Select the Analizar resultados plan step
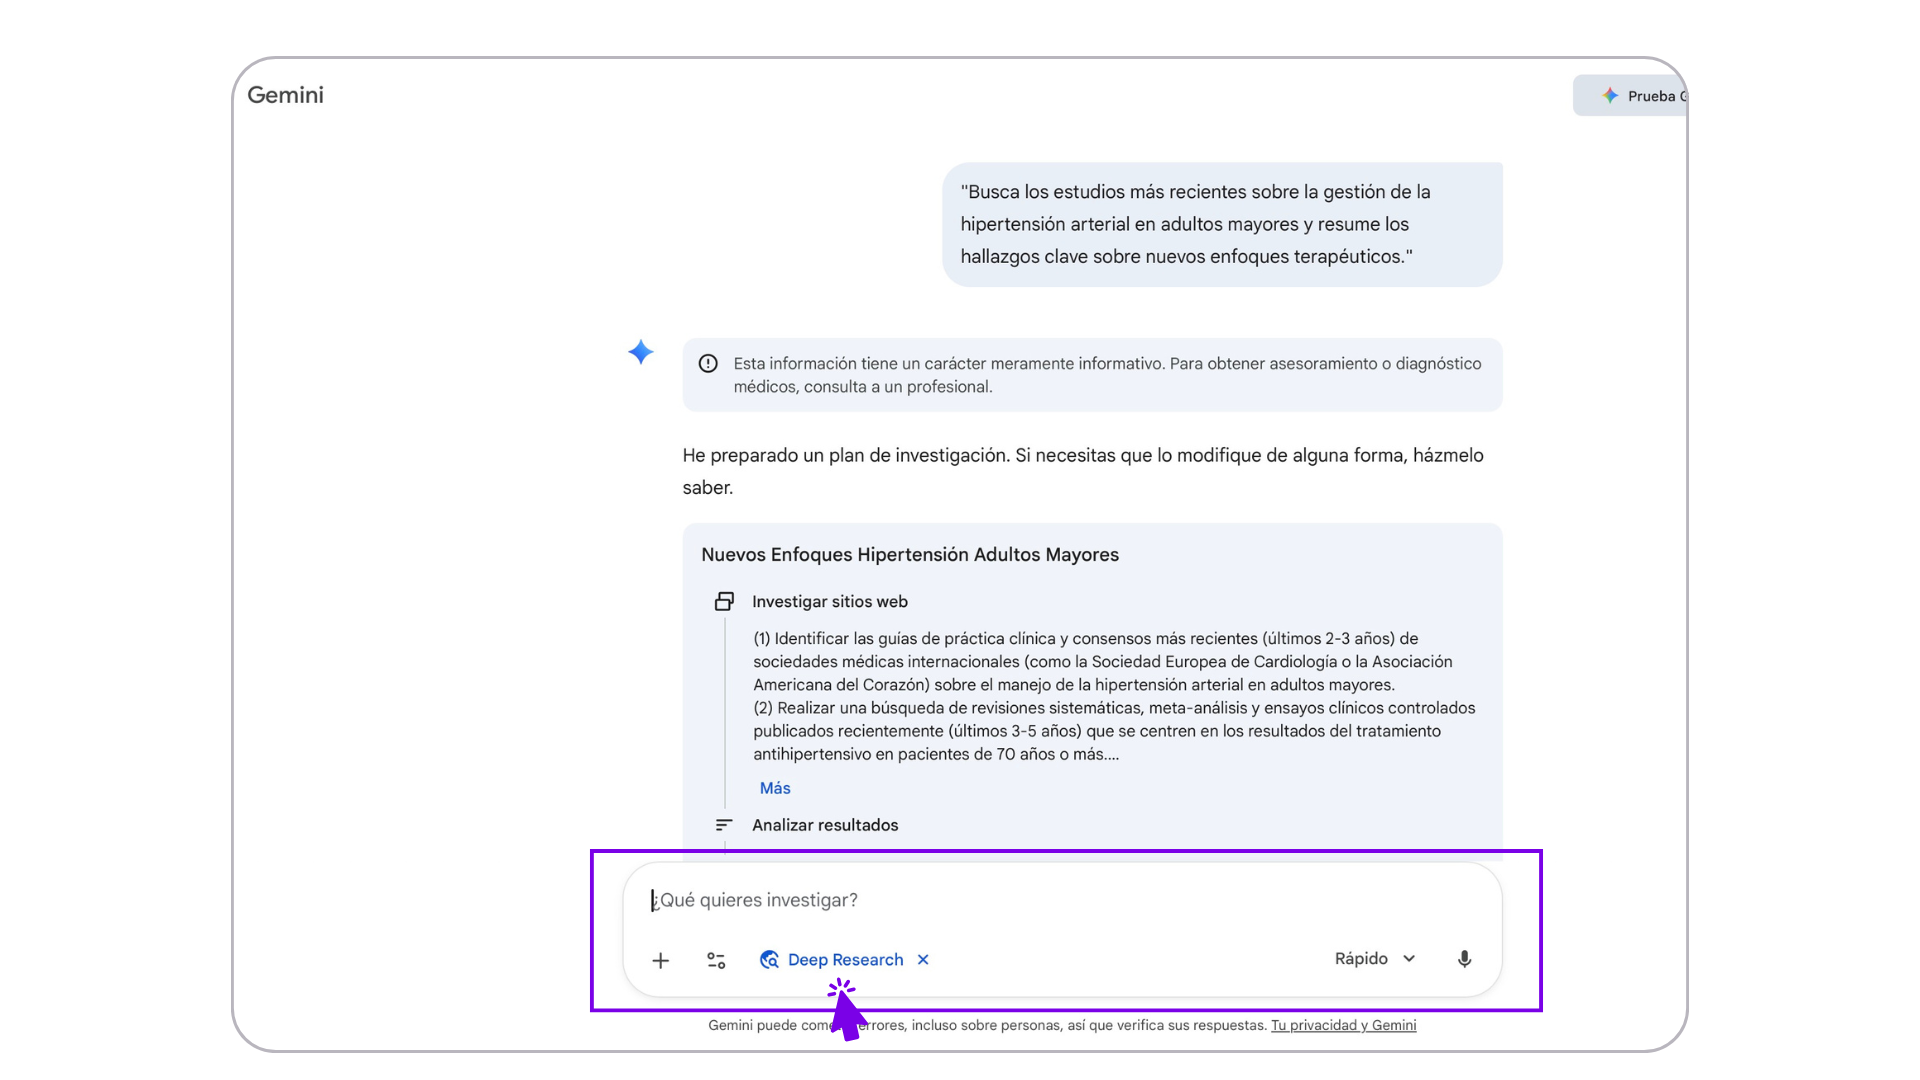Viewport: 1920px width, 1080px height. [x=825, y=825]
